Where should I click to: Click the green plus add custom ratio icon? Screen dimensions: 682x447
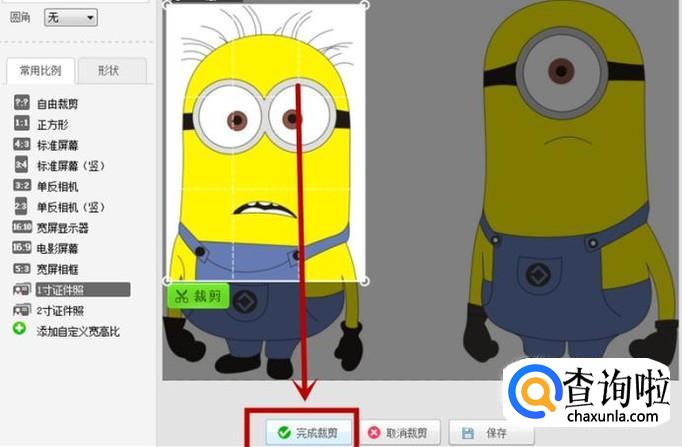(20, 329)
